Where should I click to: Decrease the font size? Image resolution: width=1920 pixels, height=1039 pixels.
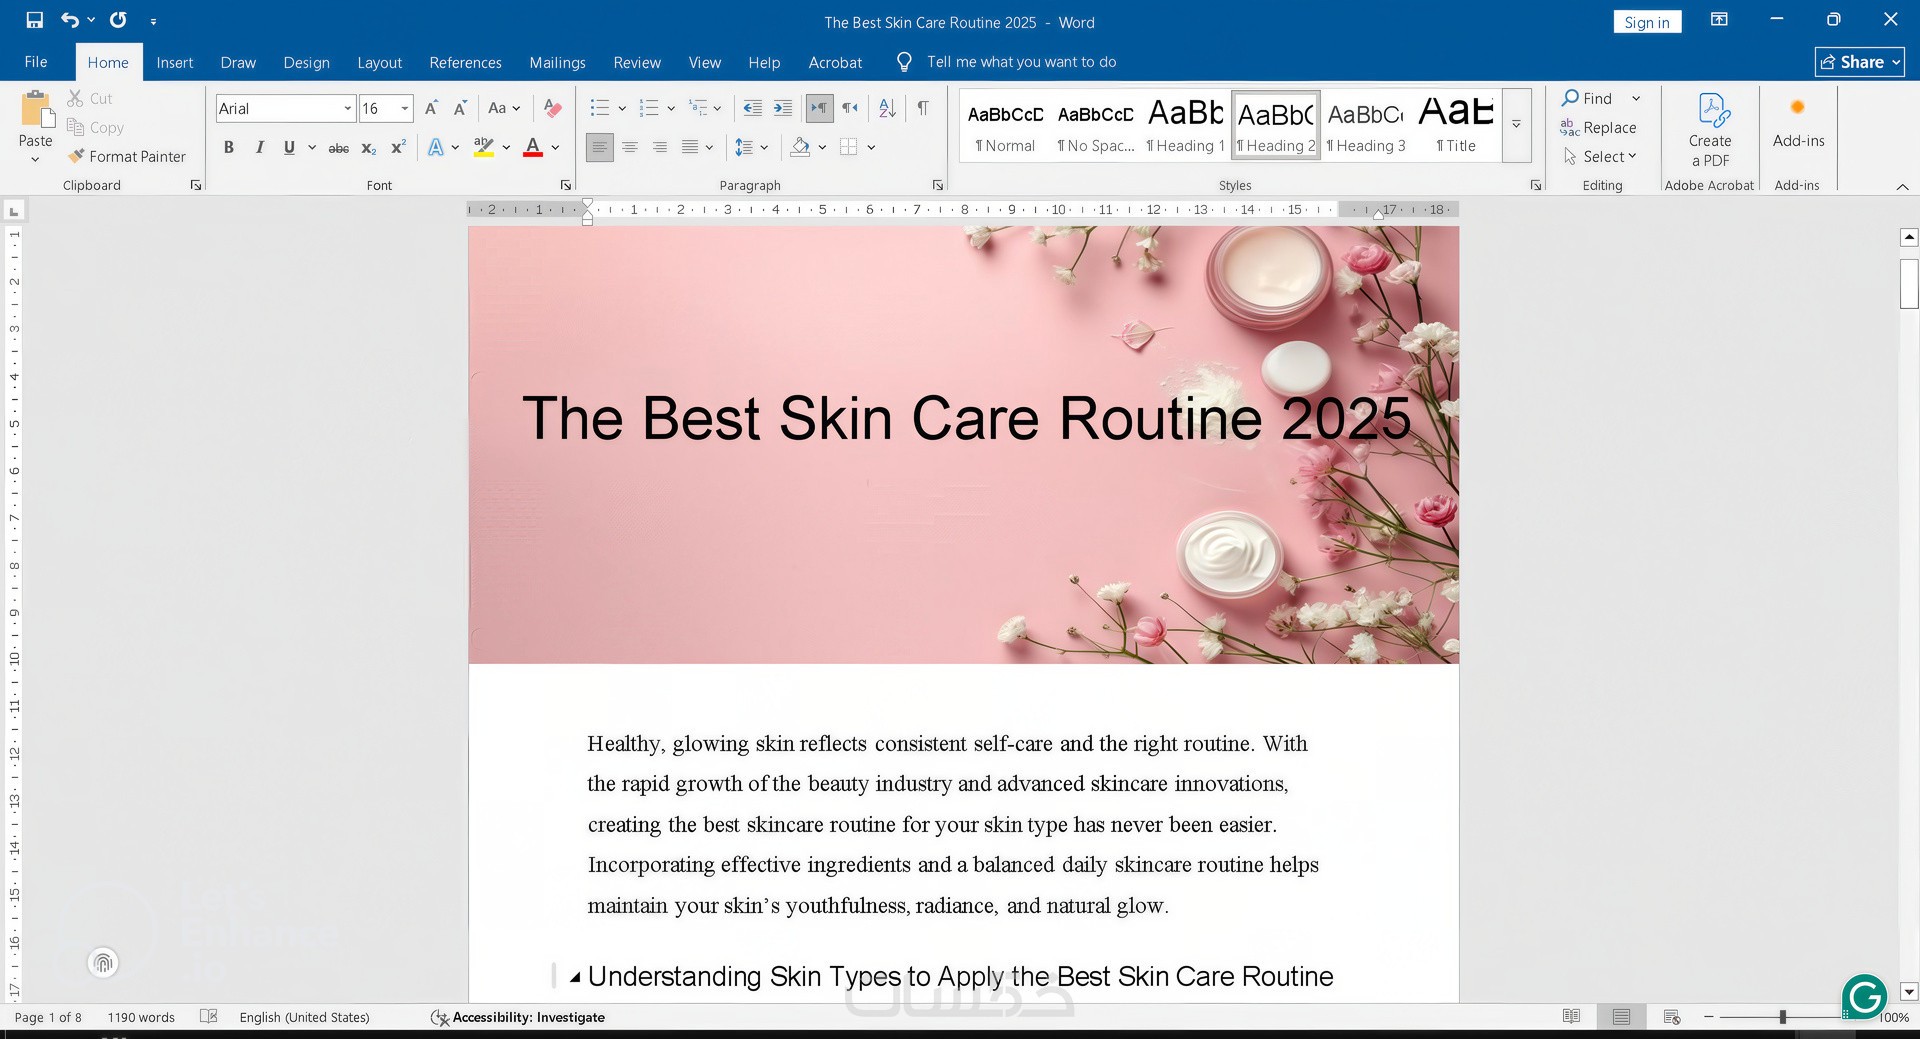460,108
